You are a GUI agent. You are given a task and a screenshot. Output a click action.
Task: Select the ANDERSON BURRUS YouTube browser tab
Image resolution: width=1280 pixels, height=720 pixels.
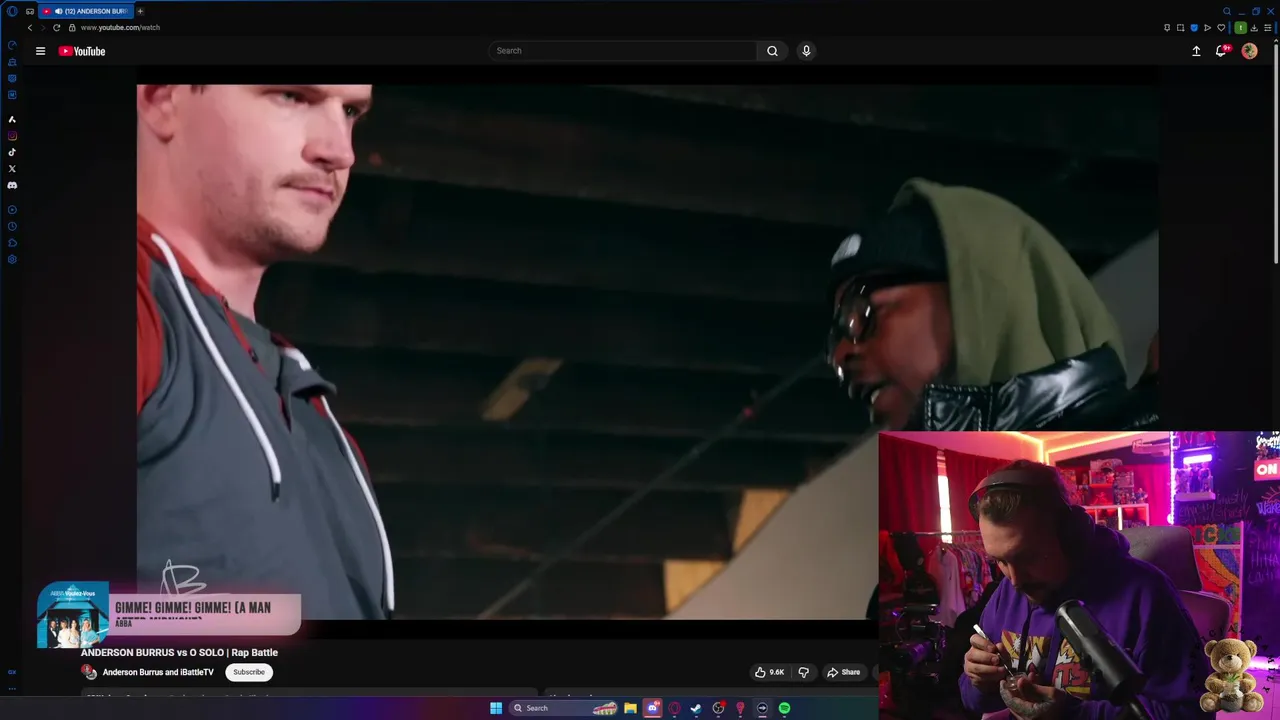coord(85,11)
